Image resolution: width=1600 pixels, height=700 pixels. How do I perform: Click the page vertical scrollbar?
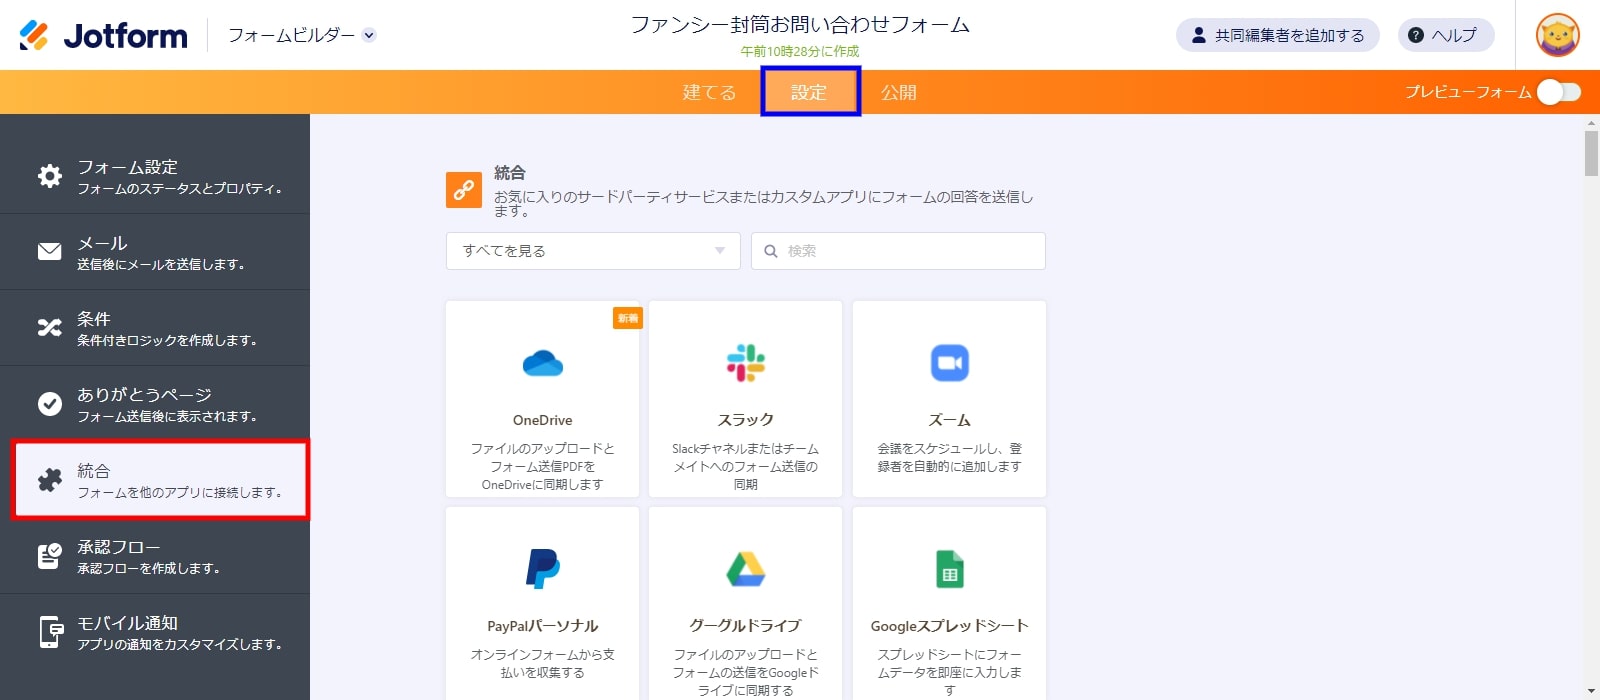1591,400
